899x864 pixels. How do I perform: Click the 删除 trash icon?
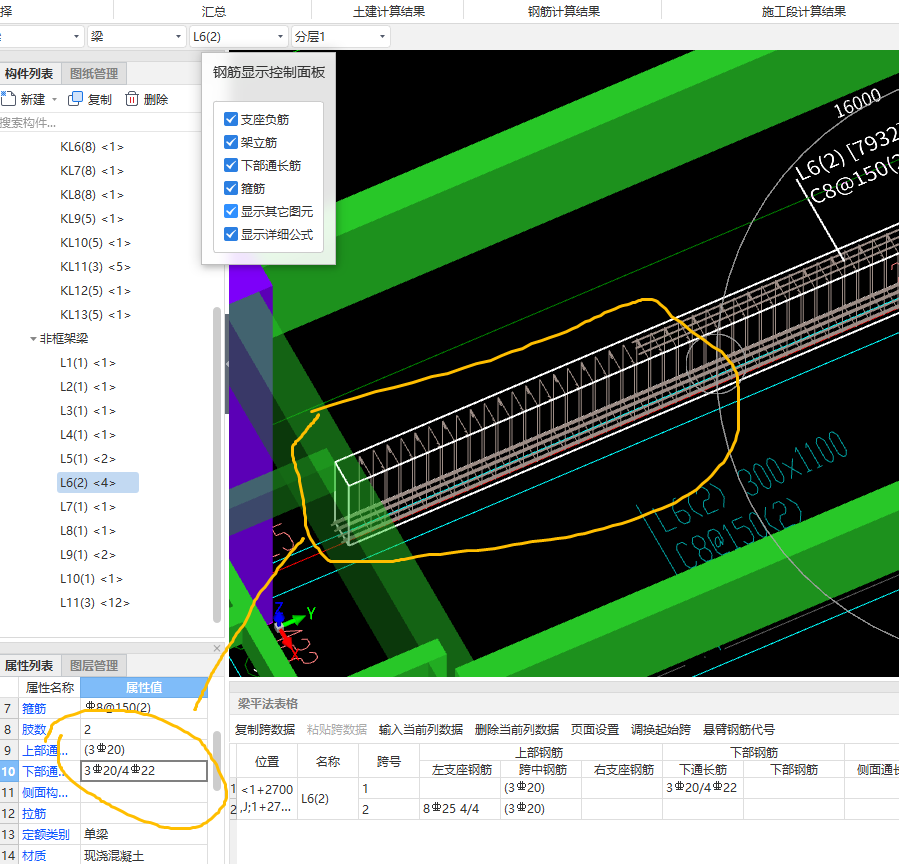click(132, 99)
